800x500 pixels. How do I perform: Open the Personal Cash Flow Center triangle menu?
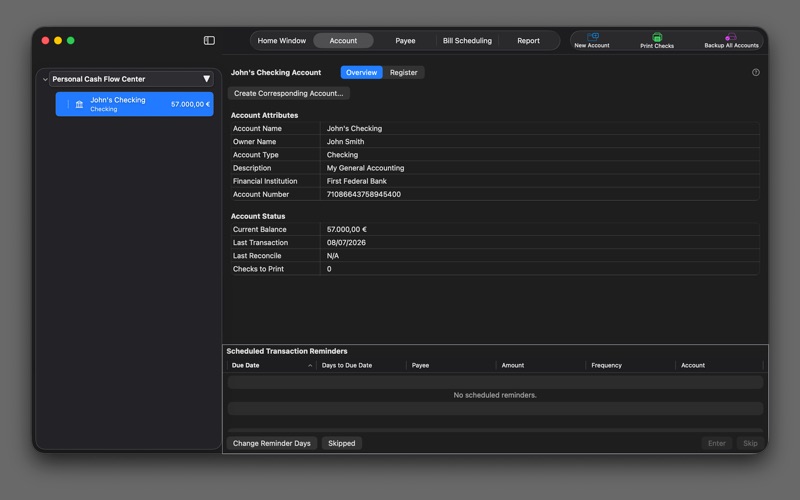206,79
